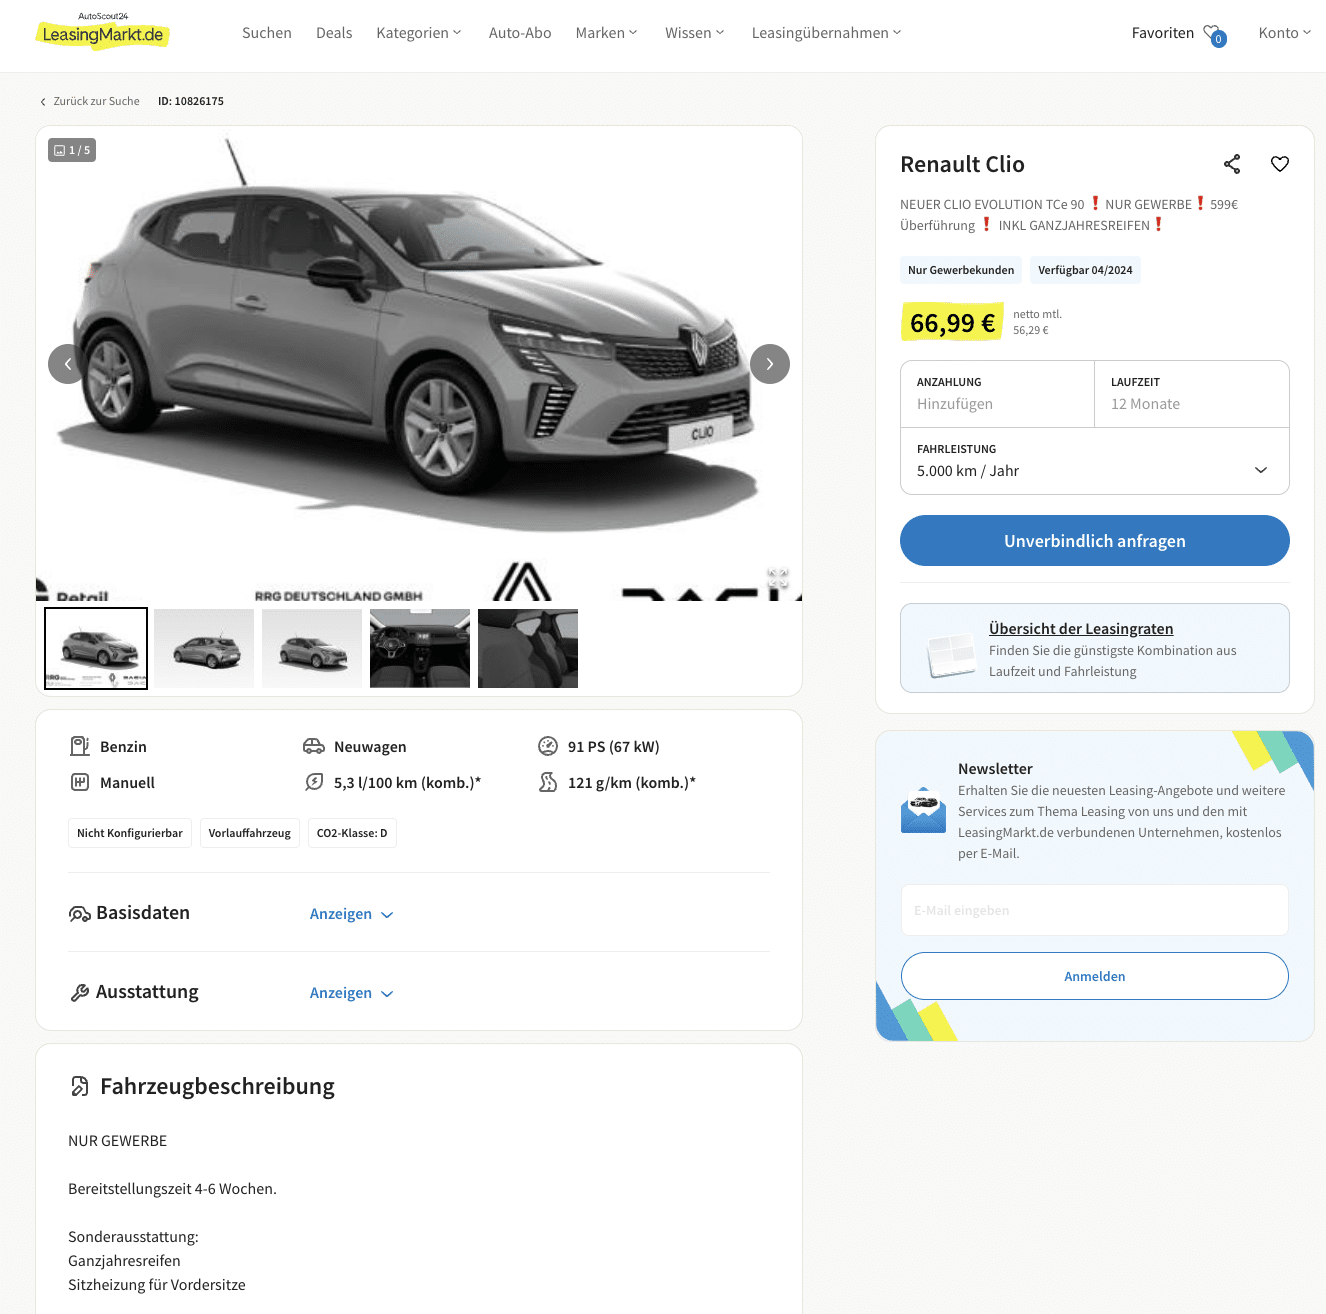Open the Fahrleistung 5.000 km / Jahr dropdown
The height and width of the screenshot is (1314, 1326).
1095,461
